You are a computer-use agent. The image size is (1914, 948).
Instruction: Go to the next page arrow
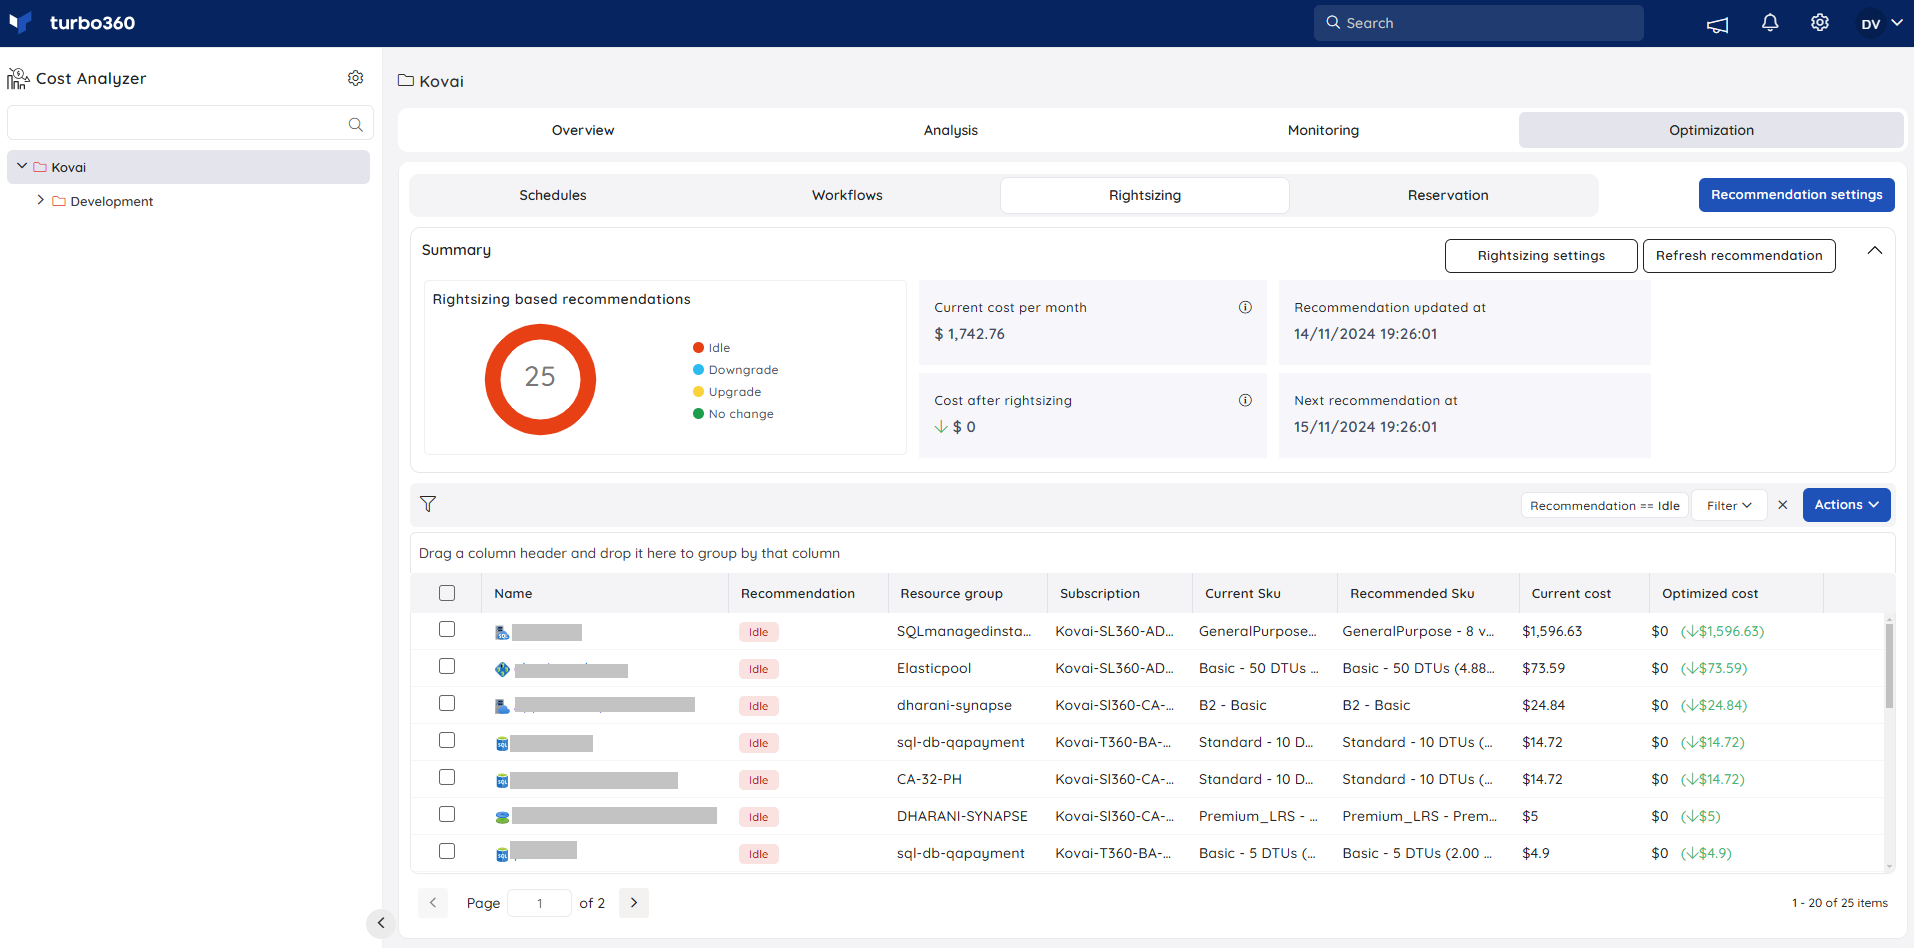coord(634,903)
